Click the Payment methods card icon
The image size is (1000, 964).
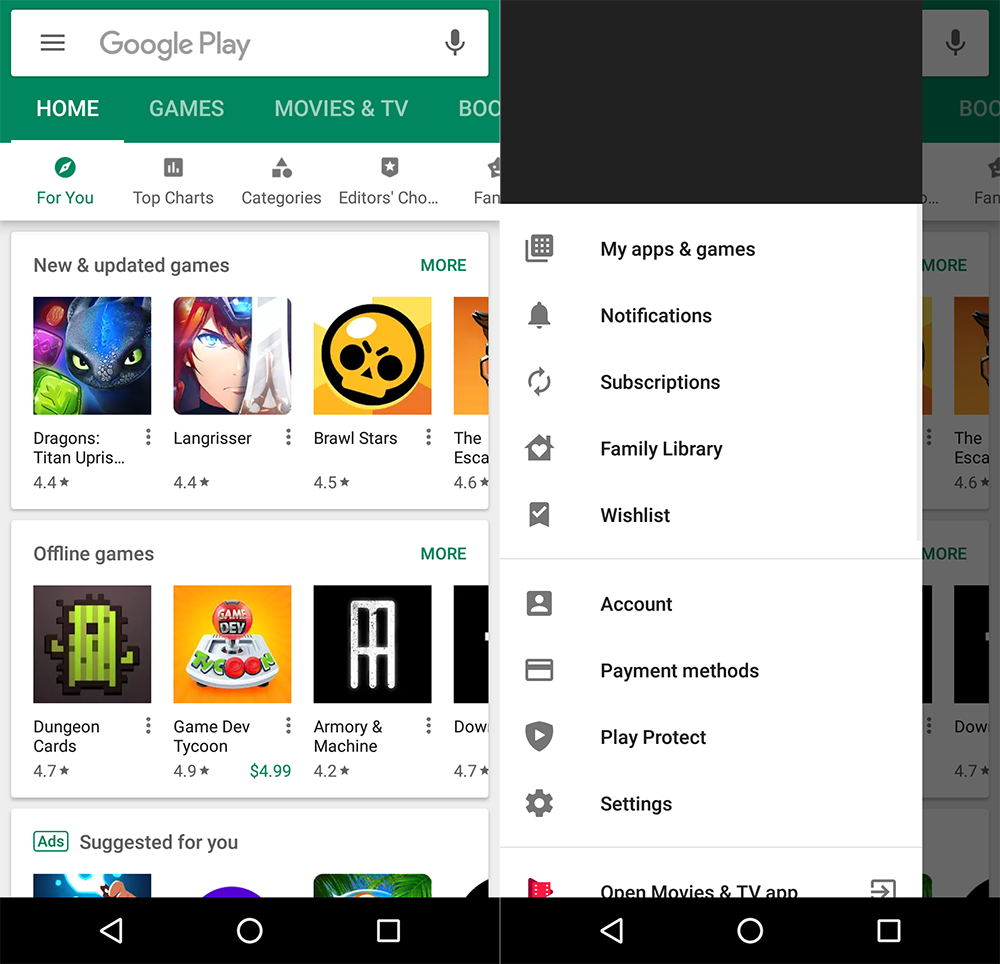tap(539, 670)
